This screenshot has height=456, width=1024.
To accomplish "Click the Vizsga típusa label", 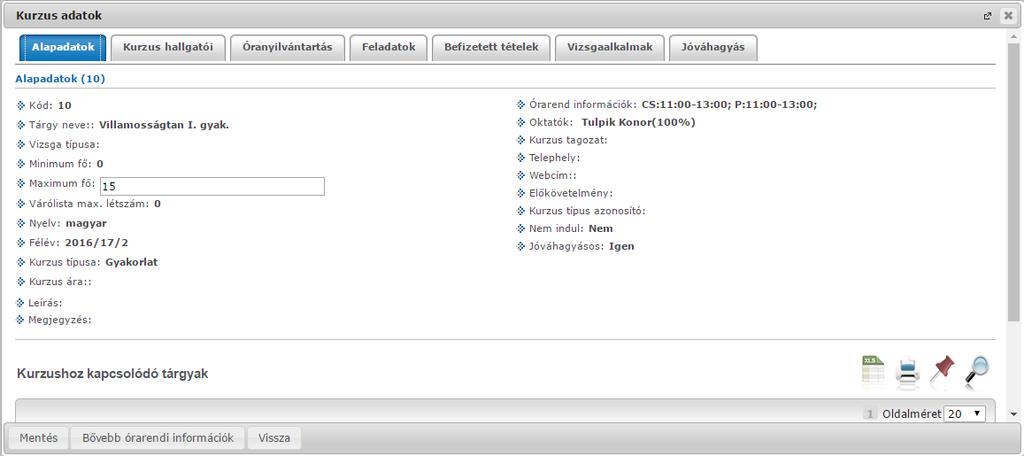I will coord(64,144).
